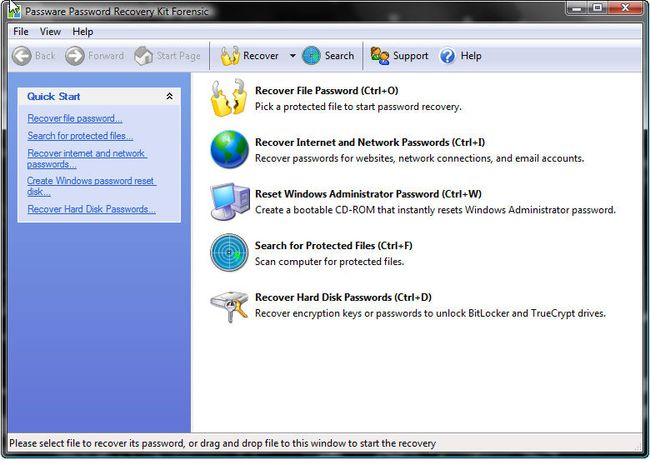650x460 pixels.
Task: Click the 'Forward' toolbar label
Action: tap(106, 56)
